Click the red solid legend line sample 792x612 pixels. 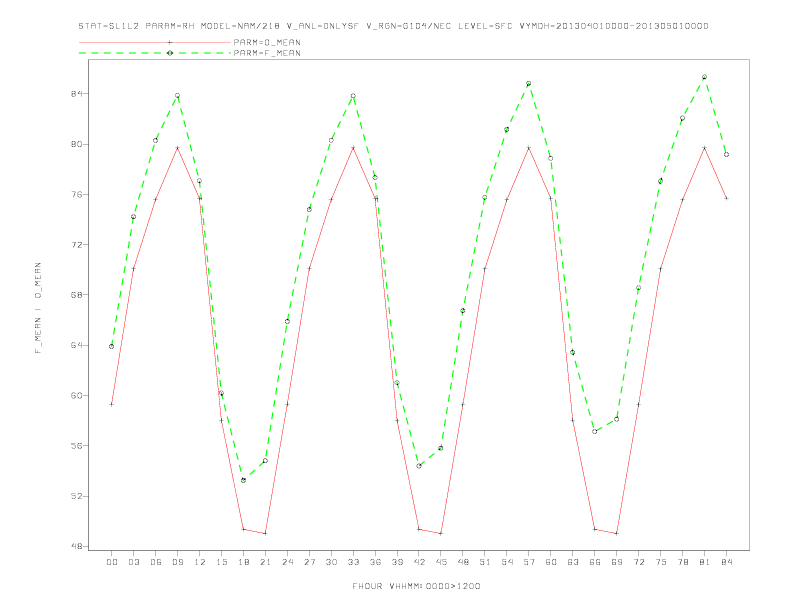point(155,42)
